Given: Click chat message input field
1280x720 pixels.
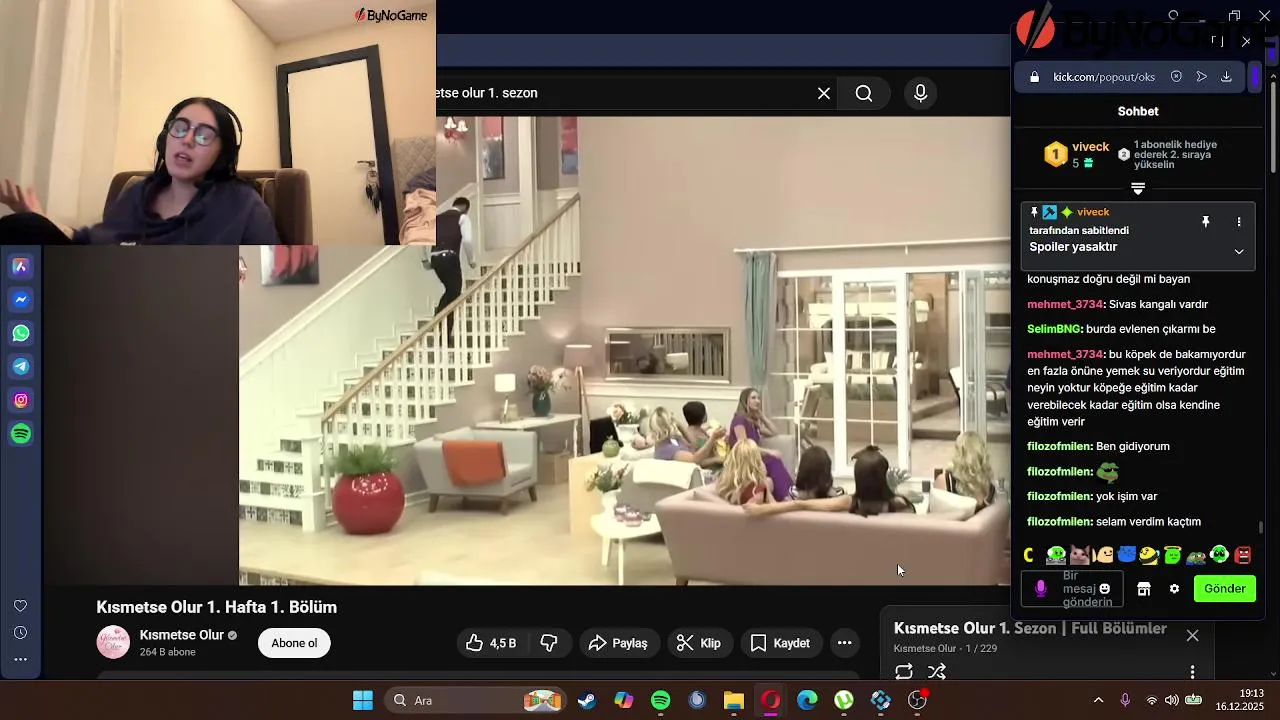Looking at the screenshot, I should (1072, 589).
